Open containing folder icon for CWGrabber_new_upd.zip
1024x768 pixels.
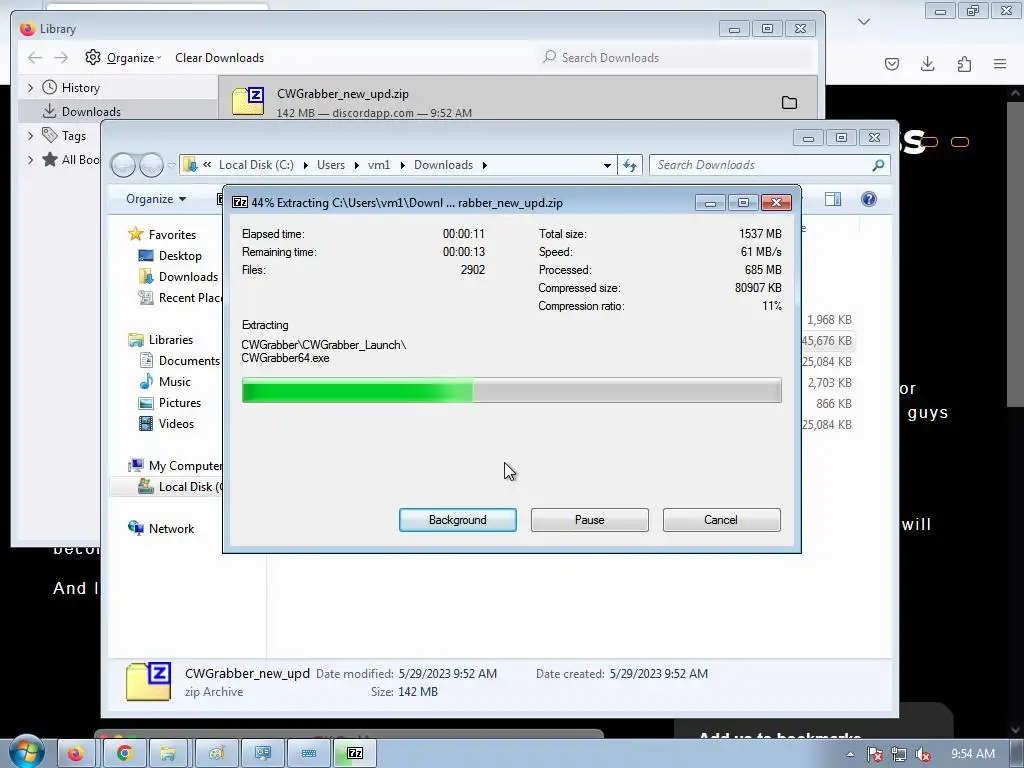(789, 103)
